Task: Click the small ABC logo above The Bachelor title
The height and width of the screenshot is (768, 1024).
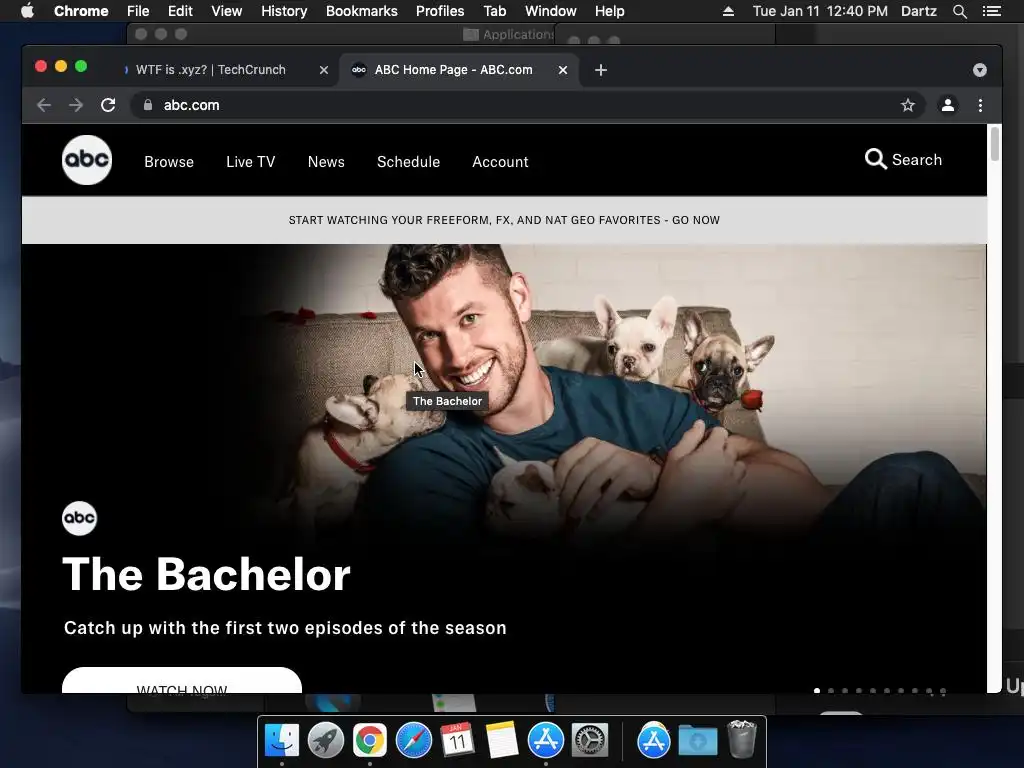Action: pos(79,519)
